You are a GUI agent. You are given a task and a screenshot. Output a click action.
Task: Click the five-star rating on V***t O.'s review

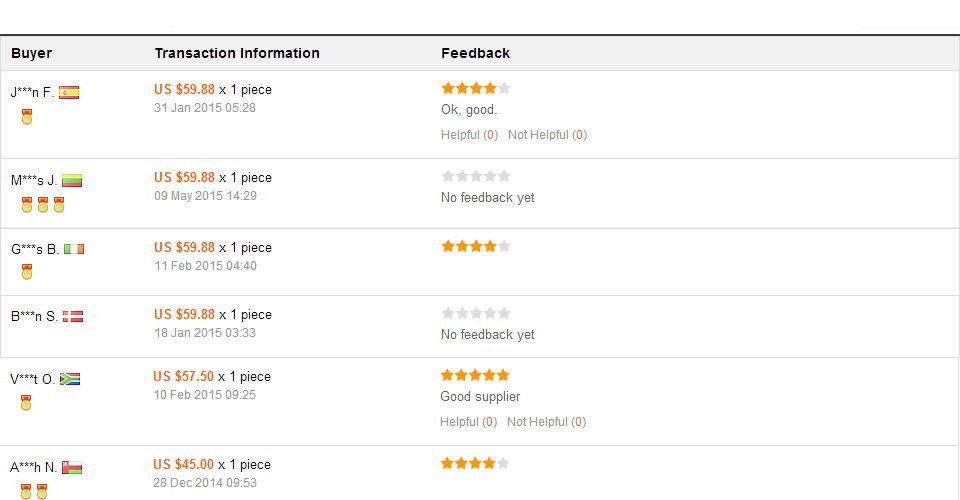tap(475, 375)
